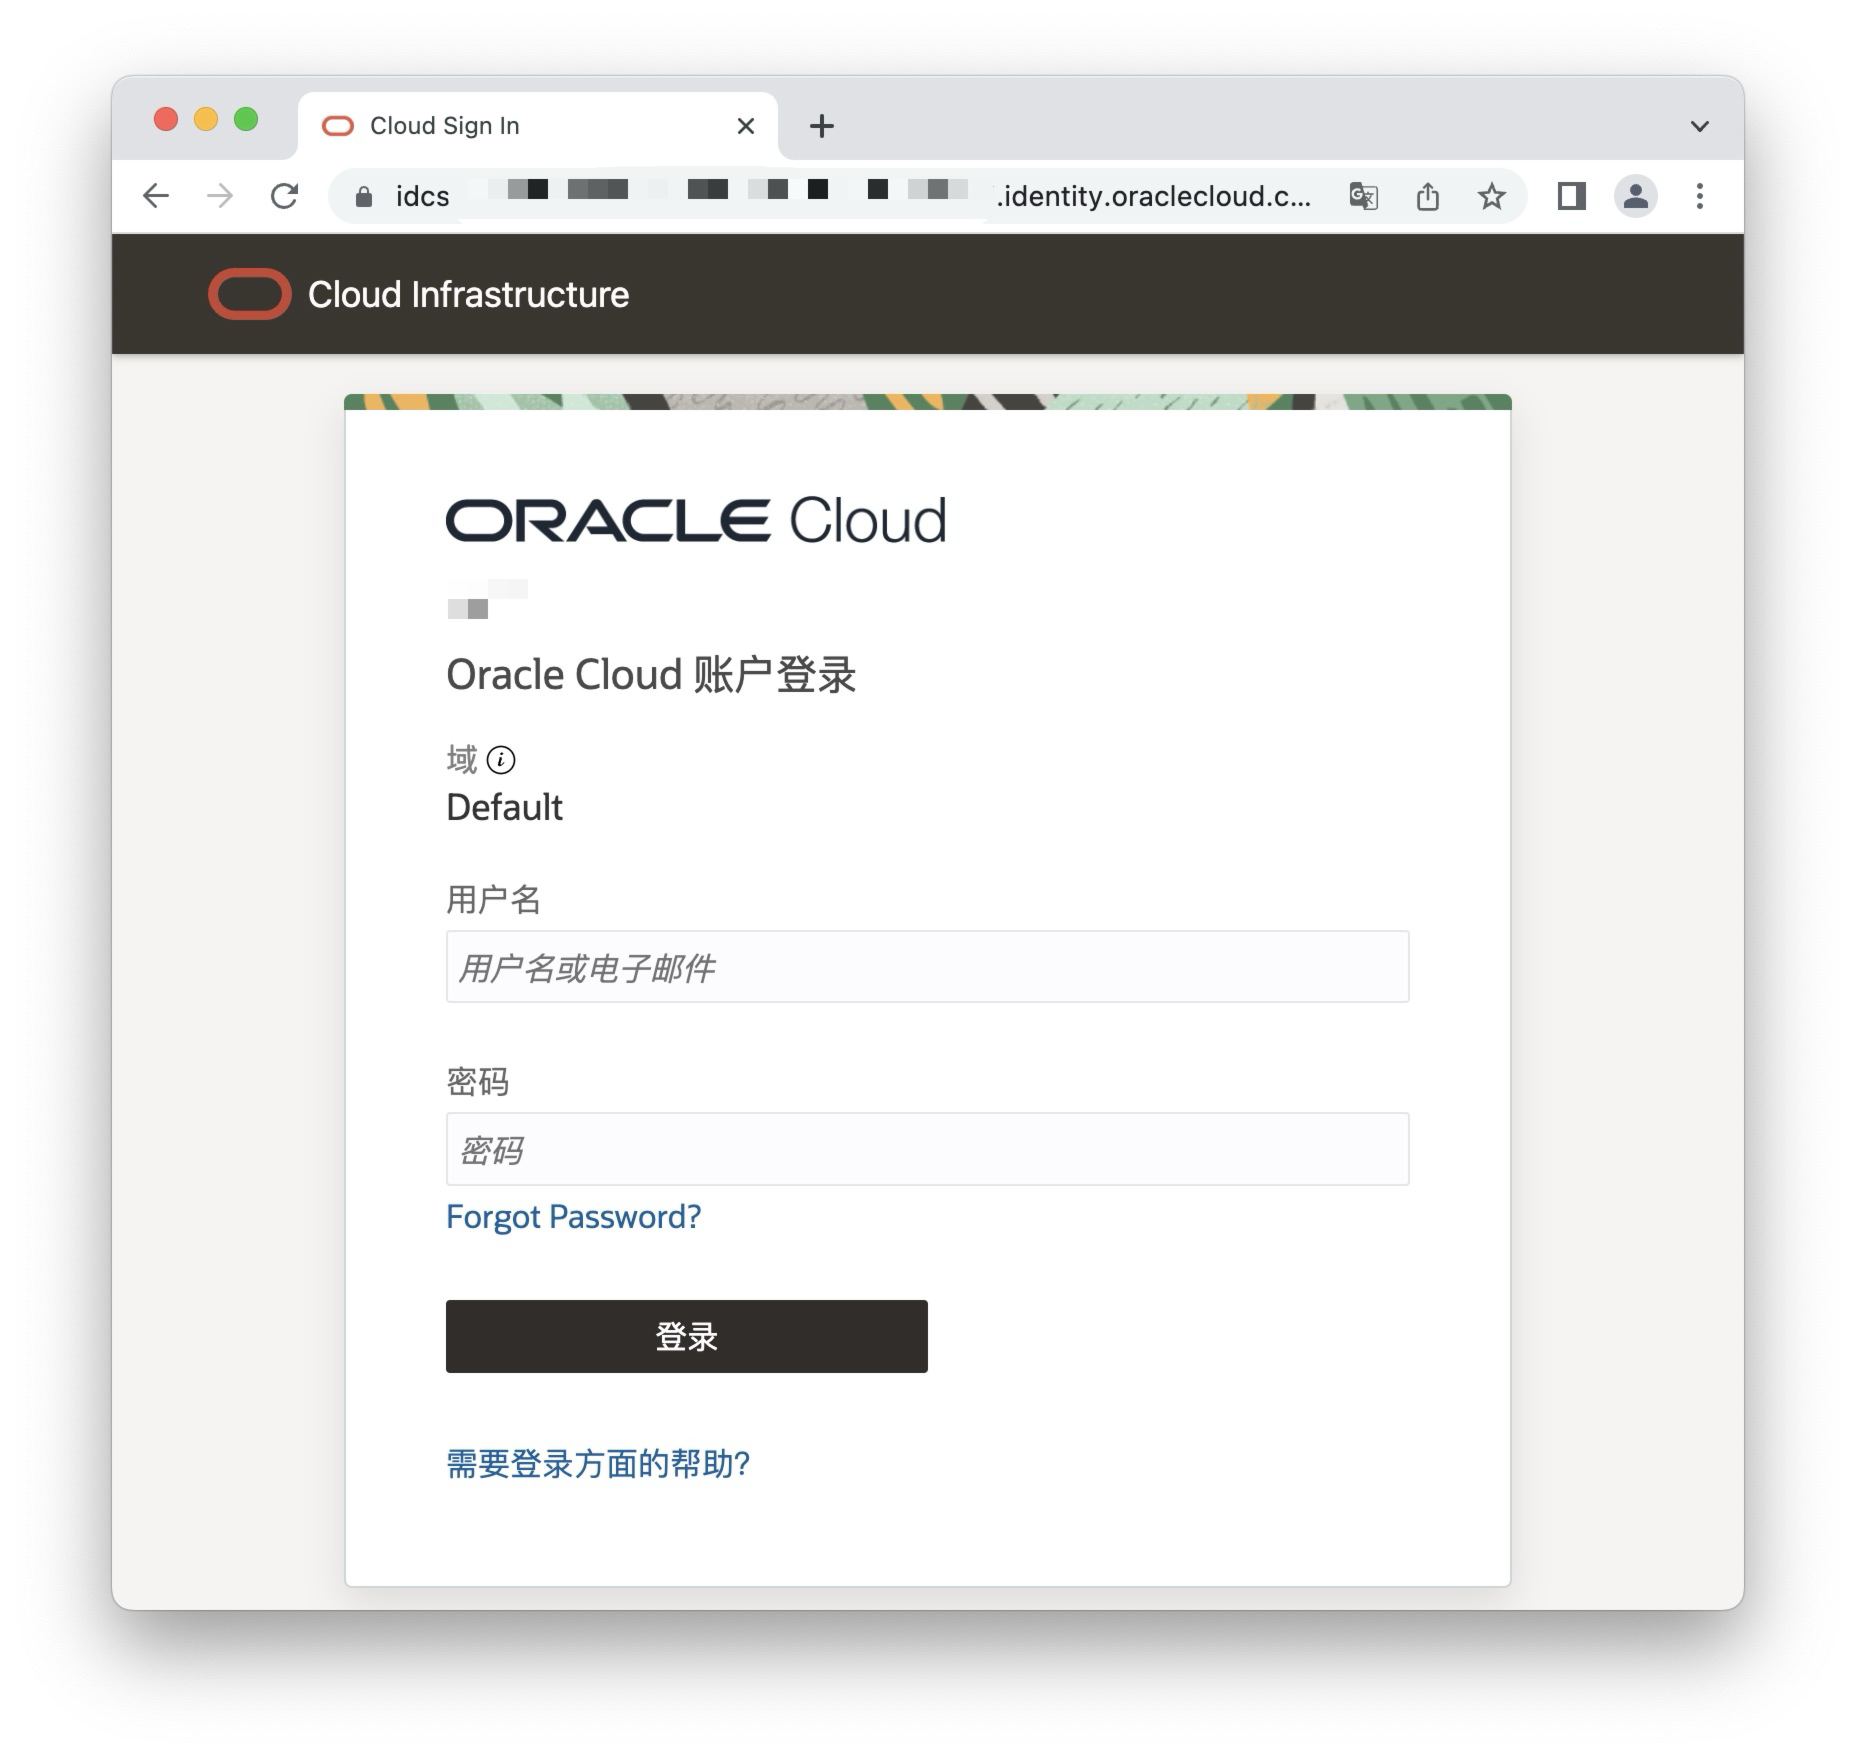This screenshot has height=1758, width=1856.
Task: Click the 用户名 field label
Action: pos(493,899)
